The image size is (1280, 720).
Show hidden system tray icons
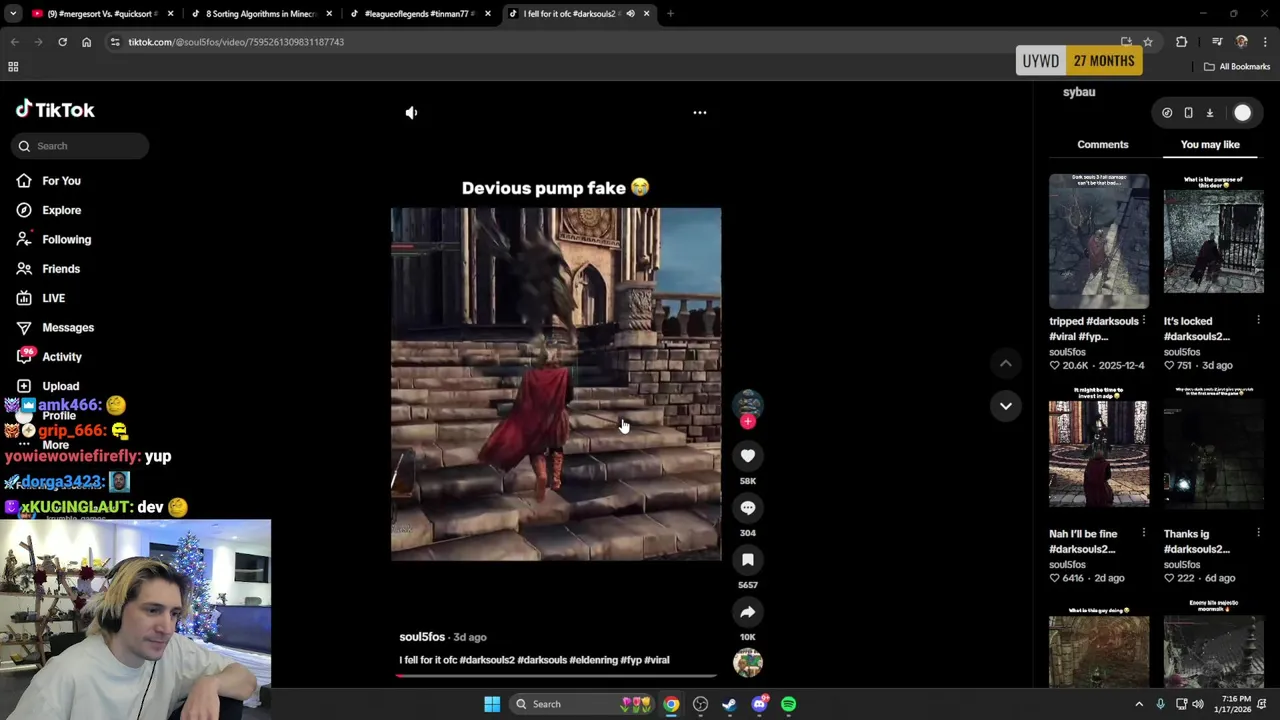(x=1139, y=704)
